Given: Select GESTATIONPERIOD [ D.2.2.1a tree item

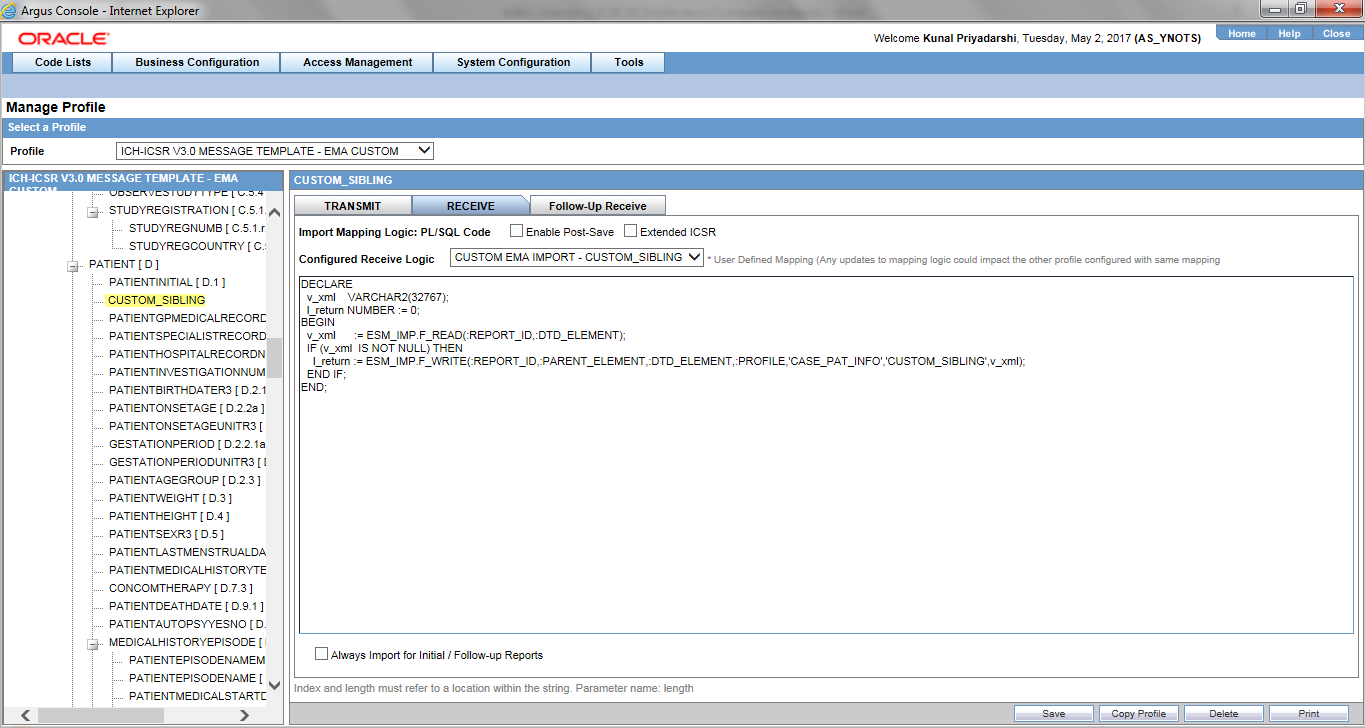Looking at the screenshot, I should click(x=187, y=444).
